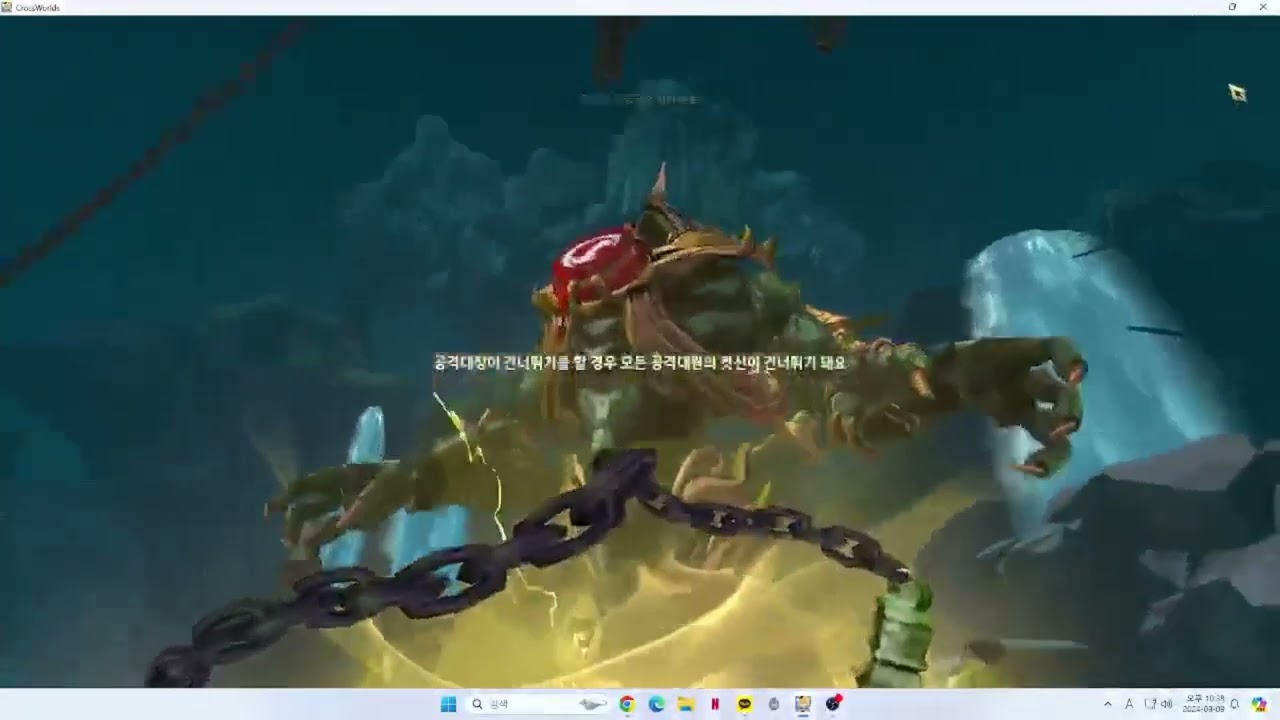The width and height of the screenshot is (1280, 720).
Task: Click the taskbar search box
Action: tap(539, 704)
